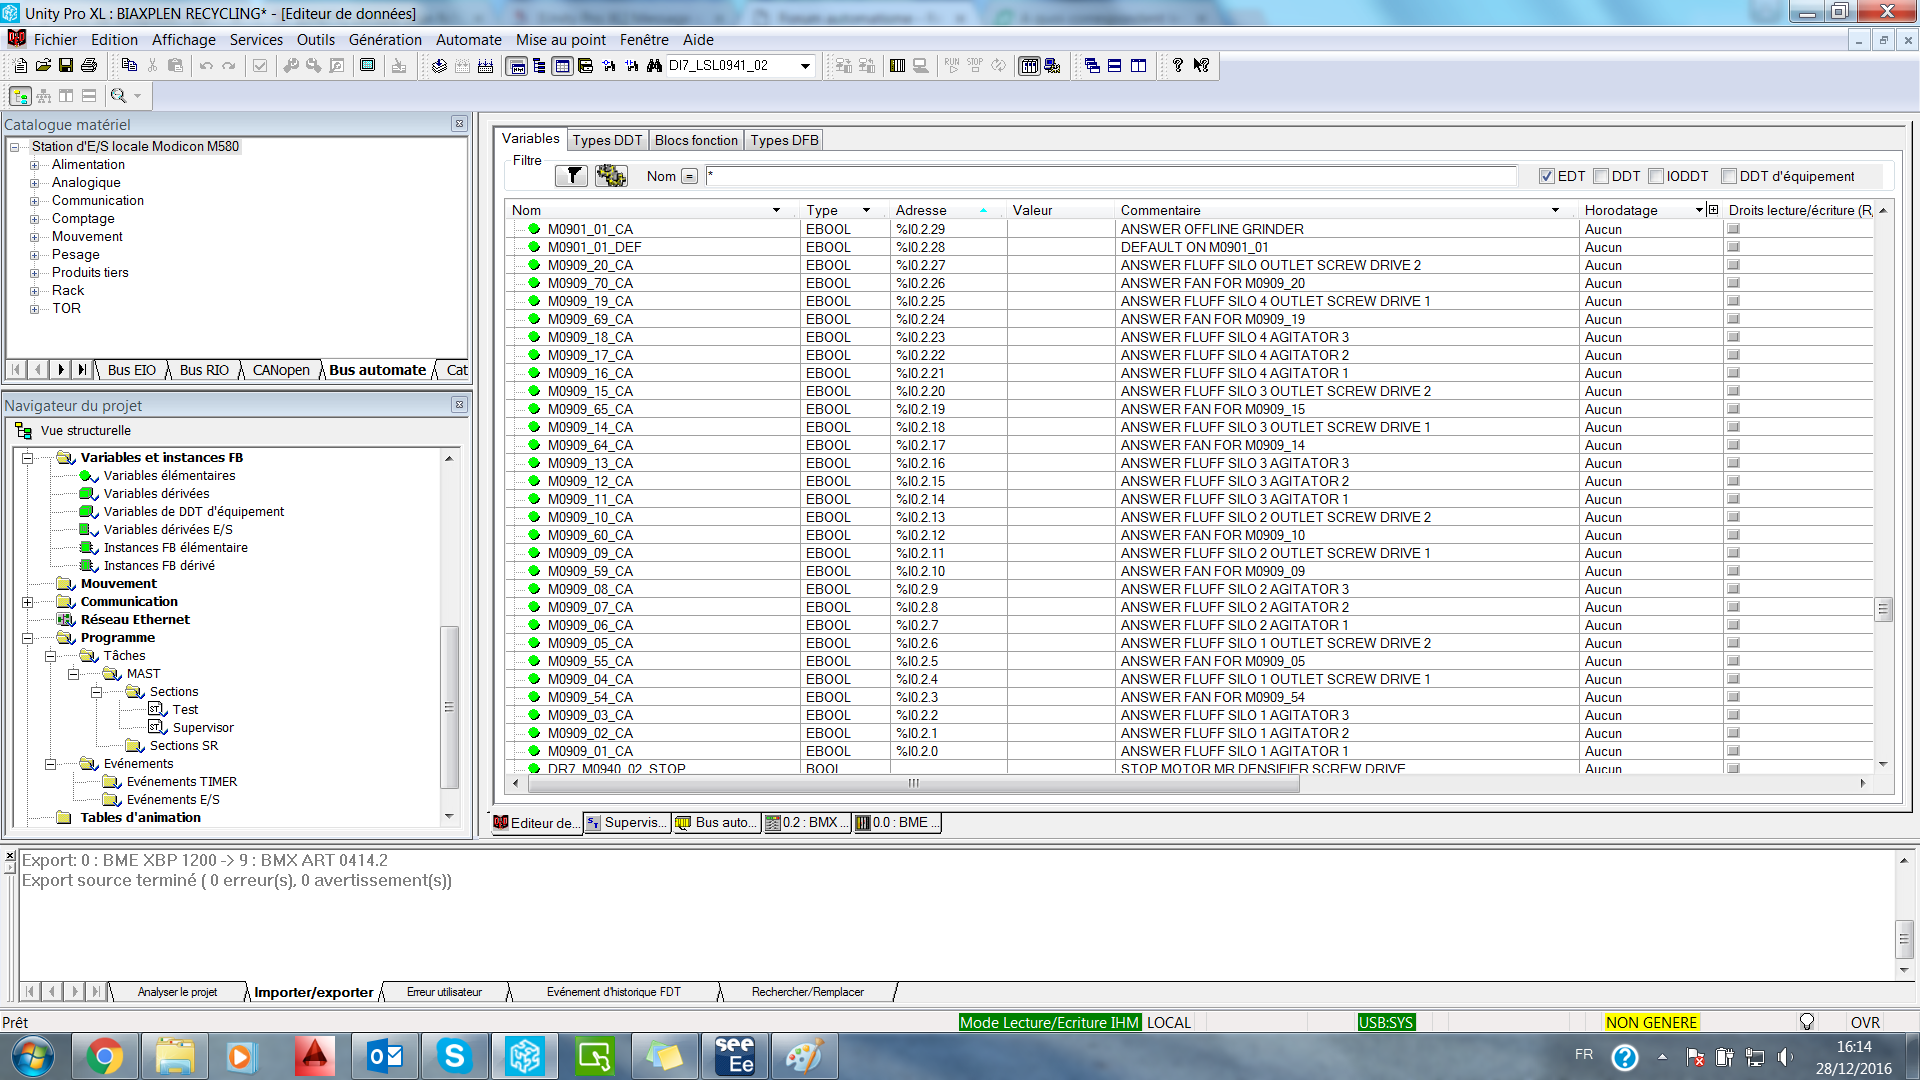Viewport: 1920px width, 1080px height.
Task: Select the Bus RIO catalogue tab
Action: (x=204, y=370)
